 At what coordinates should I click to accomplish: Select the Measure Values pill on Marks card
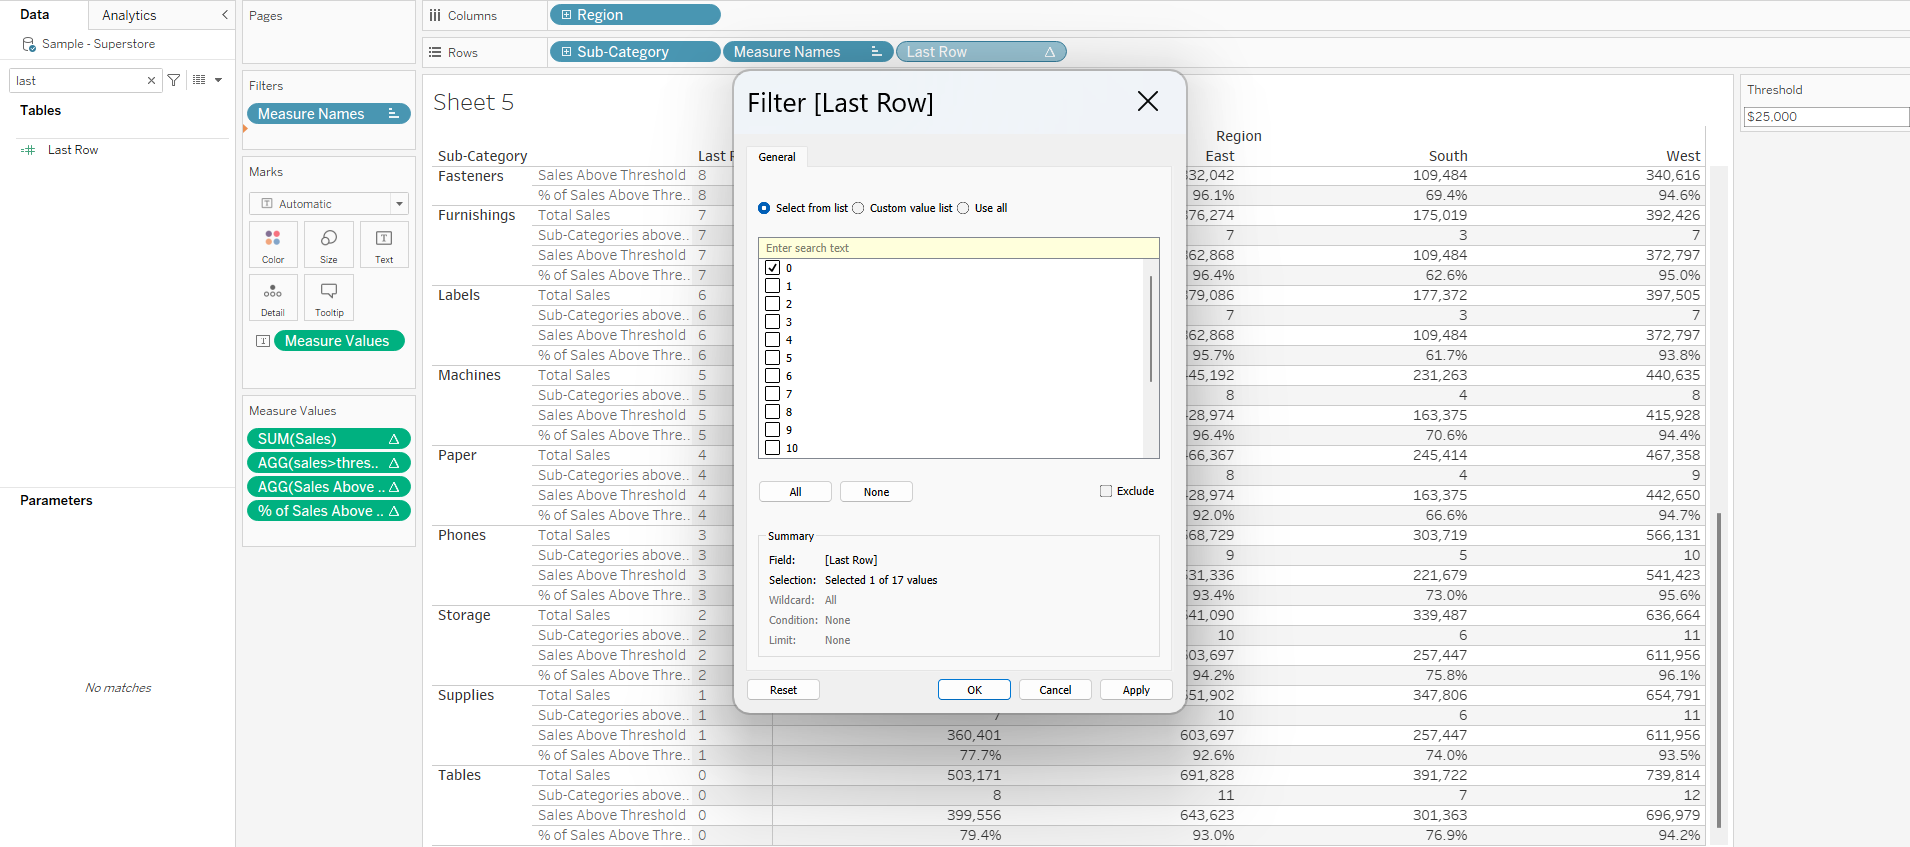click(x=339, y=341)
